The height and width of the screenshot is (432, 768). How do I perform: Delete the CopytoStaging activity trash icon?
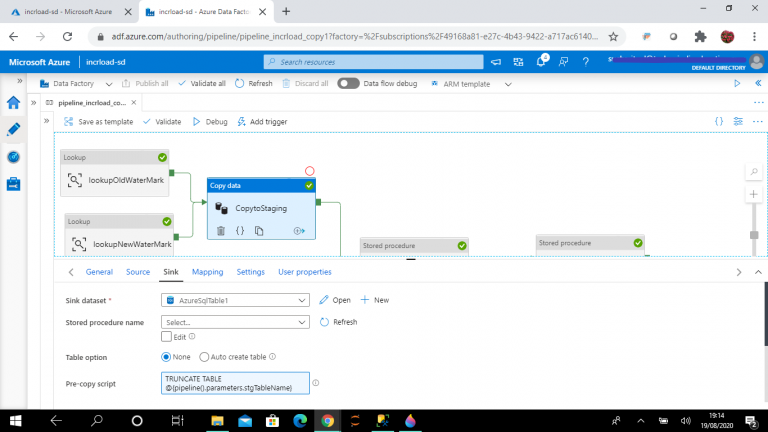click(x=221, y=231)
